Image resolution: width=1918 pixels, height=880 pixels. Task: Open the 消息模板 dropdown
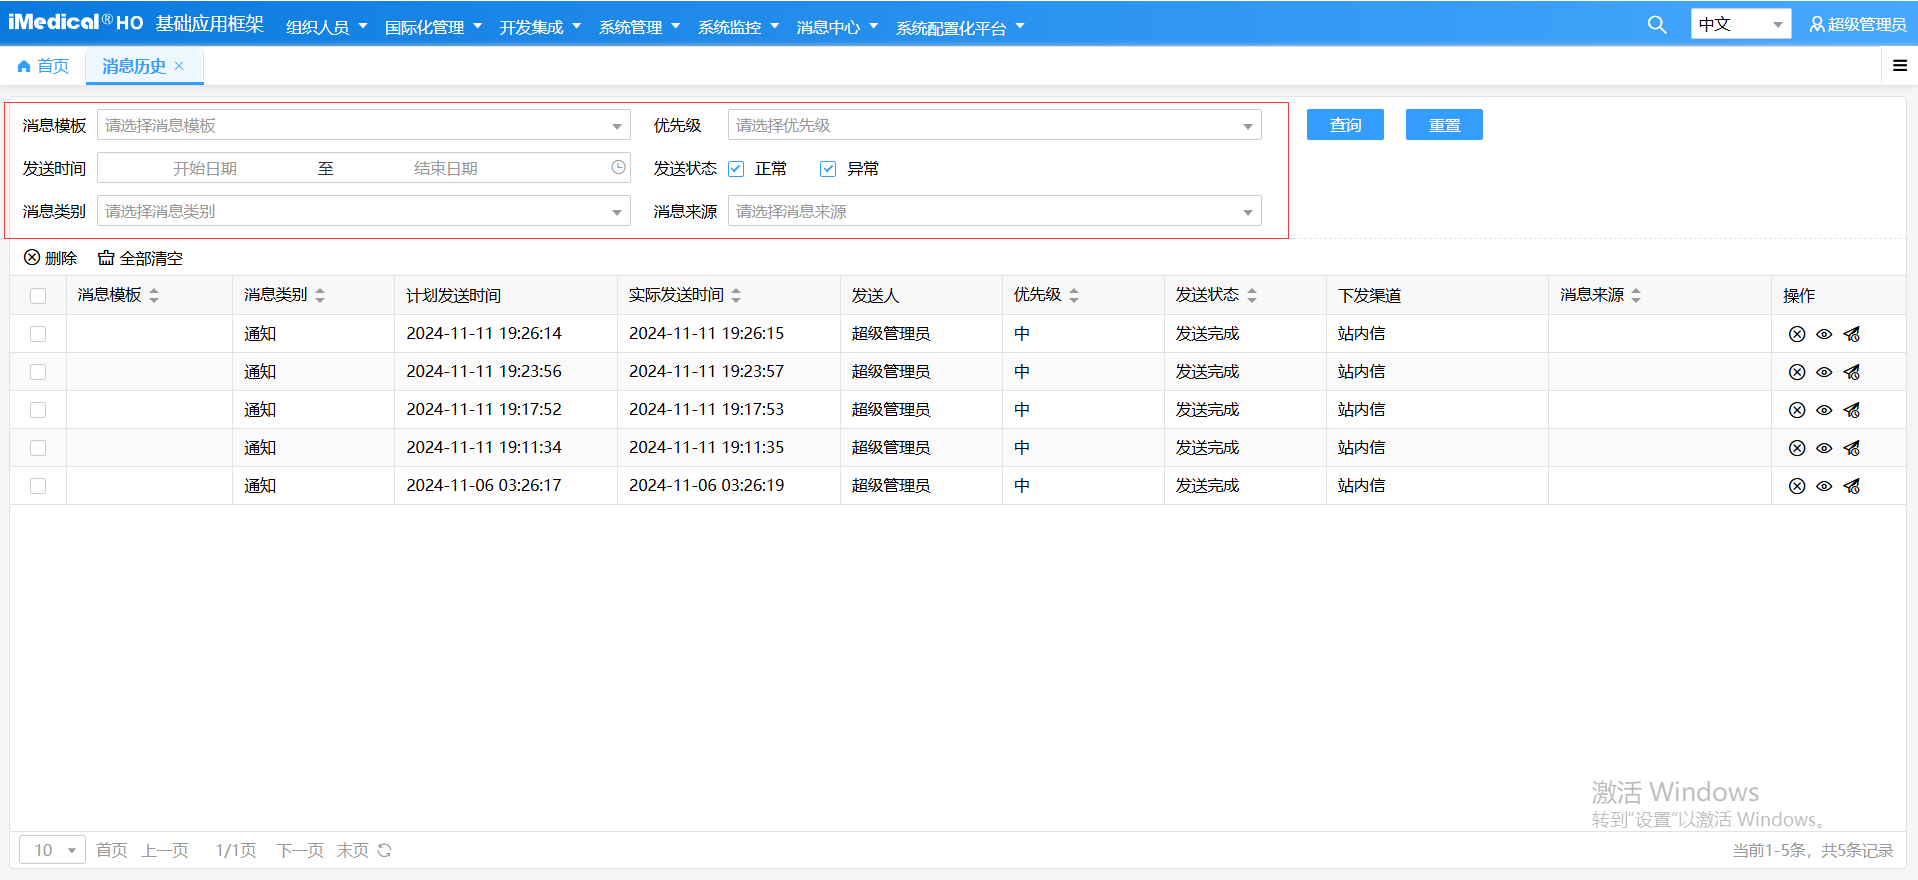(363, 126)
